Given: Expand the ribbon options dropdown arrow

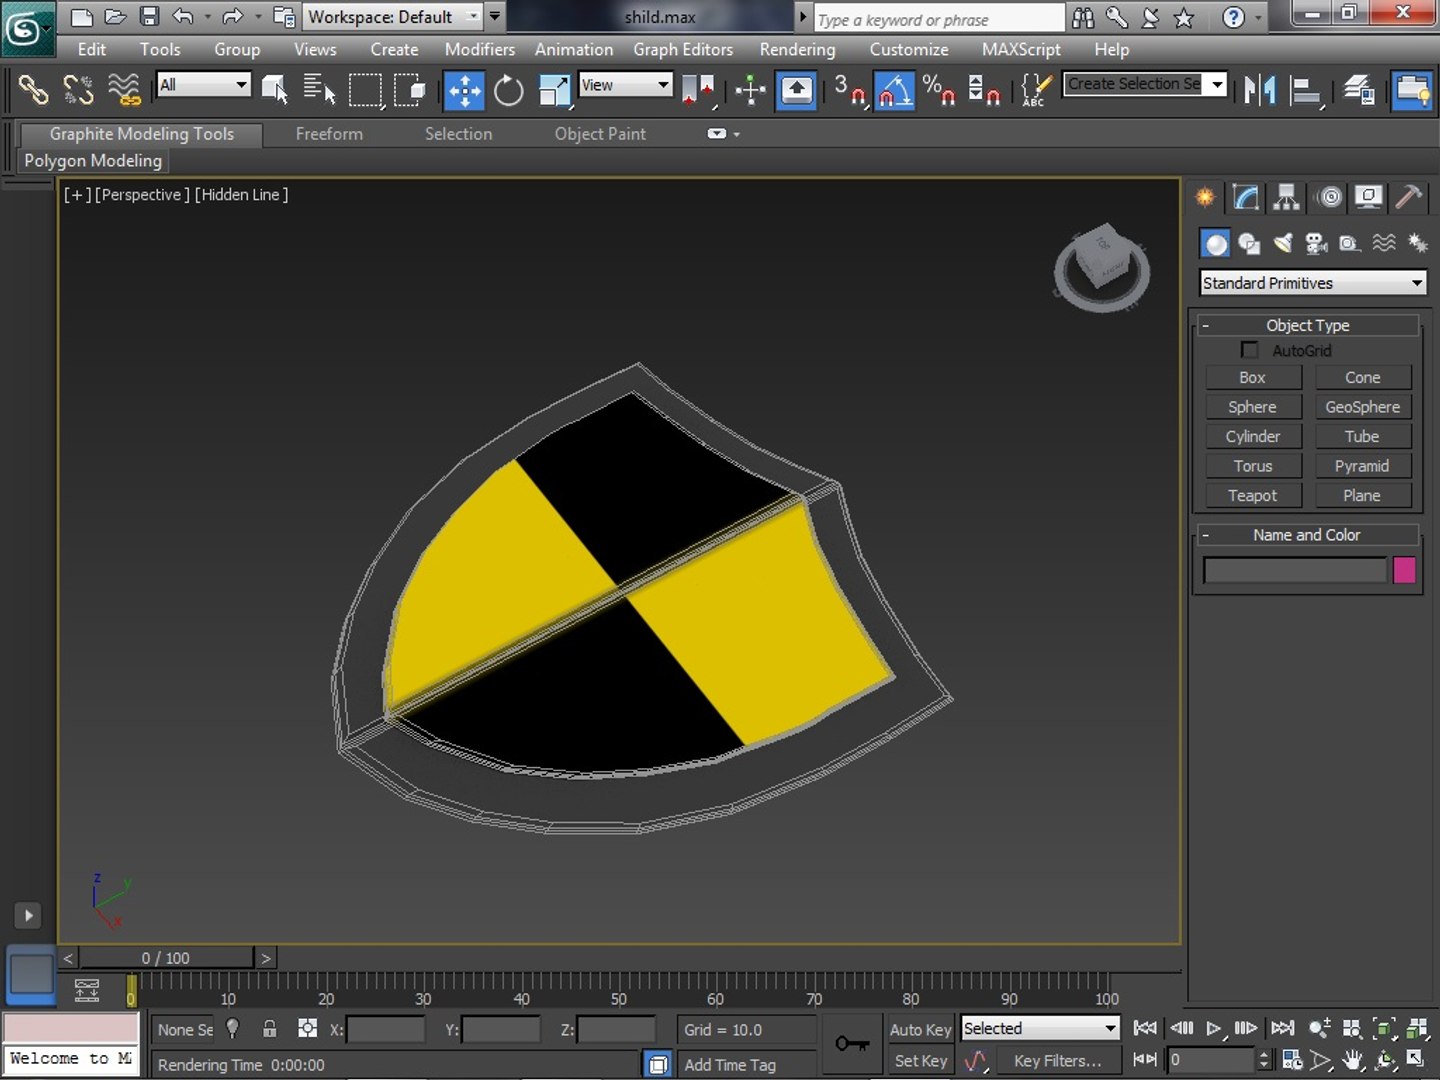Looking at the screenshot, I should pyautogui.click(x=736, y=134).
